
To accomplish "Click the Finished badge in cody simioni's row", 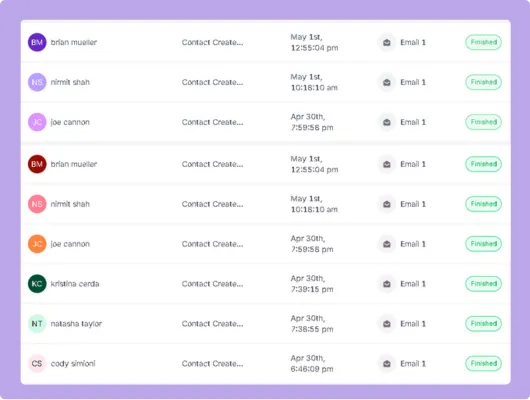I will click(x=483, y=363).
